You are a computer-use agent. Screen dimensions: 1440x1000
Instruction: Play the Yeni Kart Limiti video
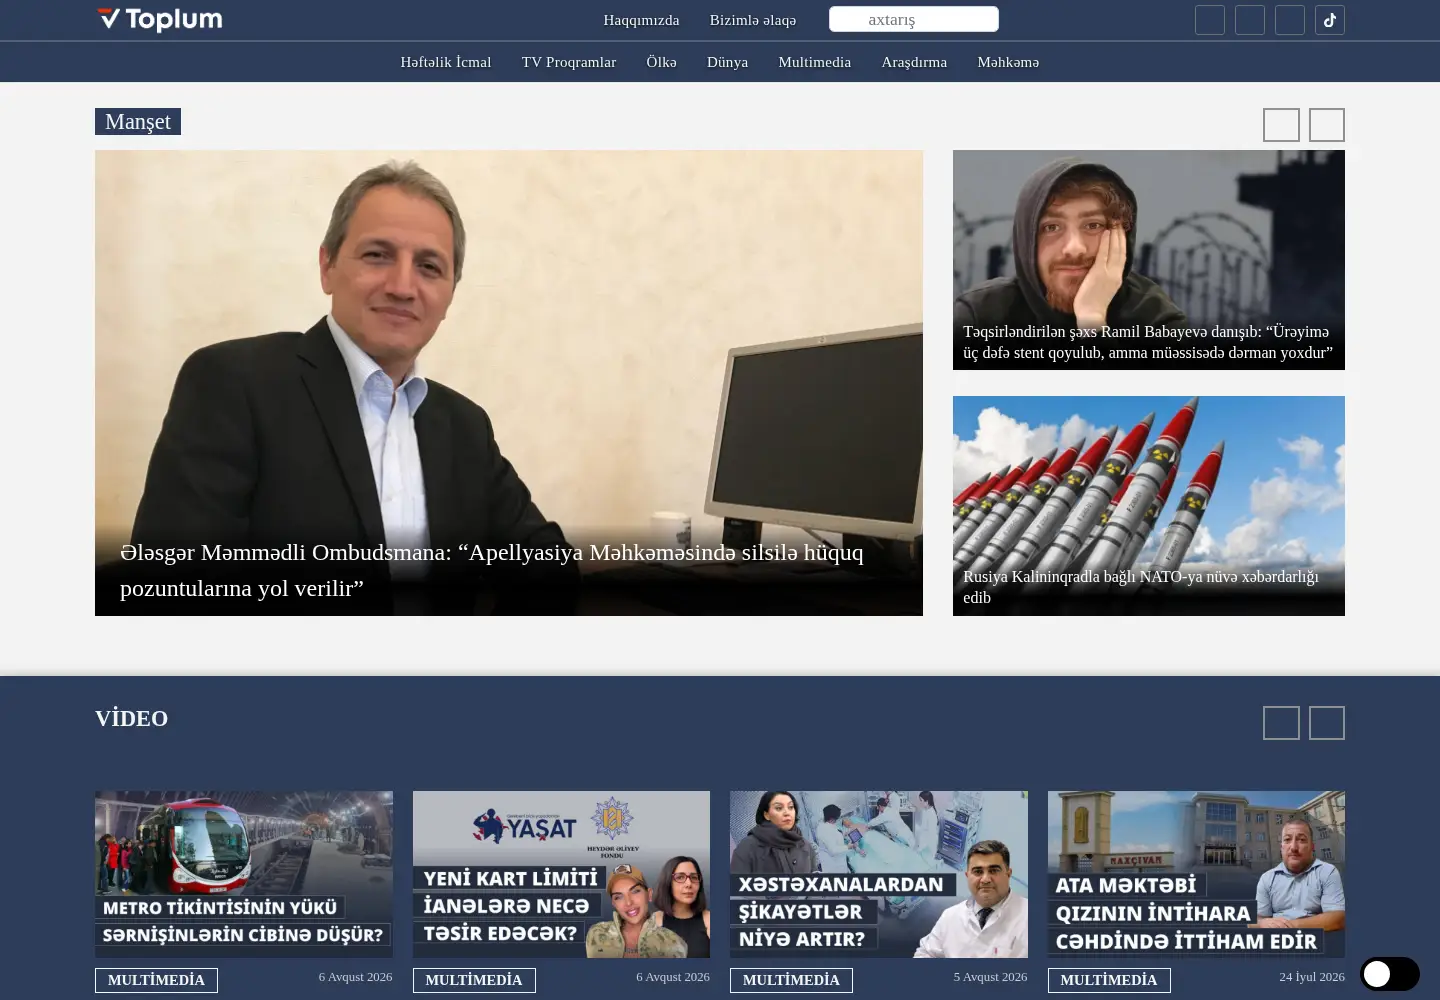pos(561,874)
